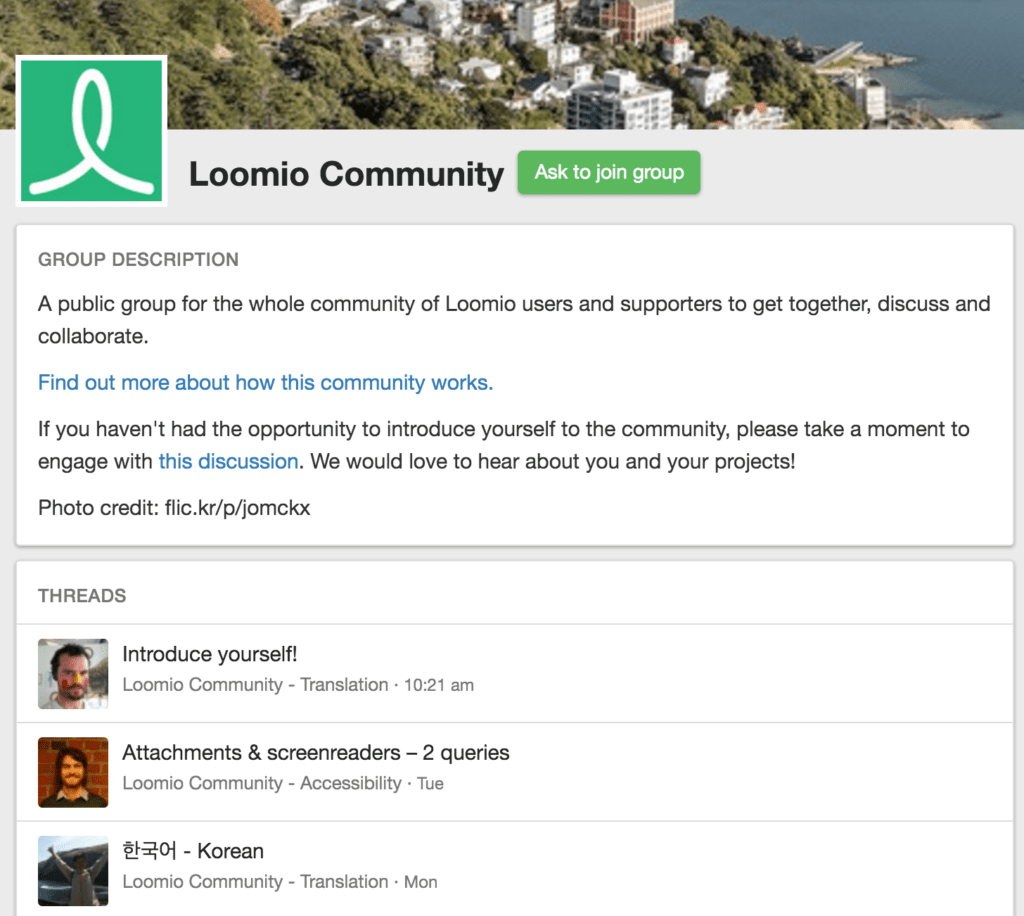The height and width of the screenshot is (916, 1024).
Task: Click the Loomio Community group name heading
Action: tap(346, 172)
